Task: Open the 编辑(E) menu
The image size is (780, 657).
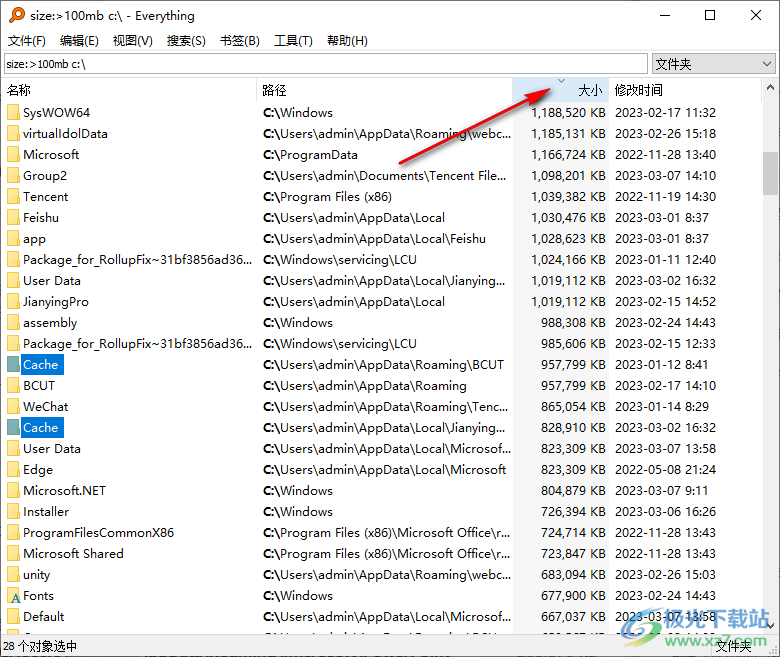Action: pos(79,41)
